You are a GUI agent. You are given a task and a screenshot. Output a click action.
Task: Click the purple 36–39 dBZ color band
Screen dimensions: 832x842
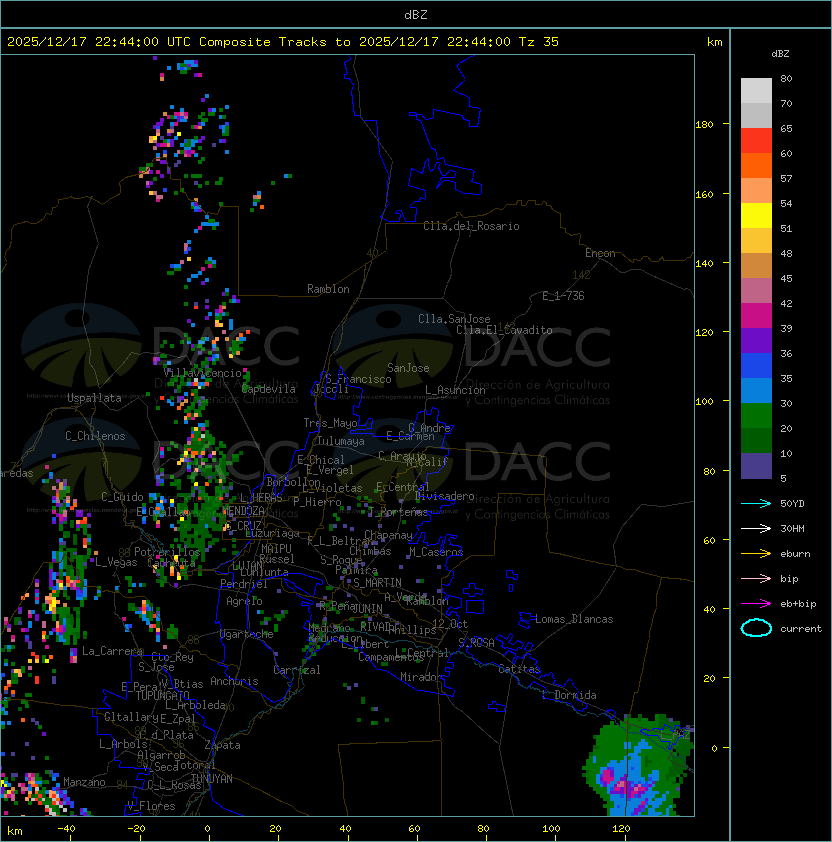click(756, 340)
